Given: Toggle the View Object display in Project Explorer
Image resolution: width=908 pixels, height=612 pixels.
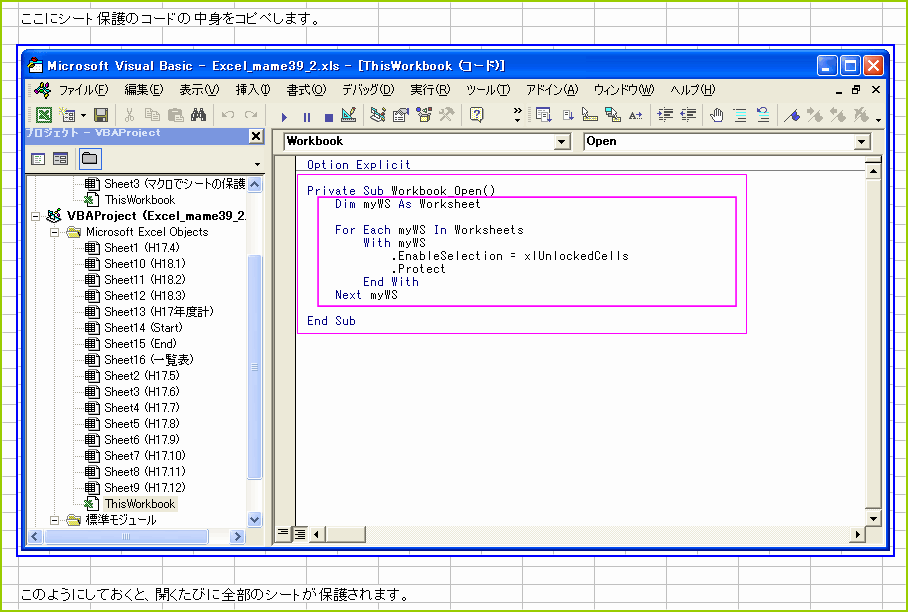Looking at the screenshot, I should (x=59, y=158).
